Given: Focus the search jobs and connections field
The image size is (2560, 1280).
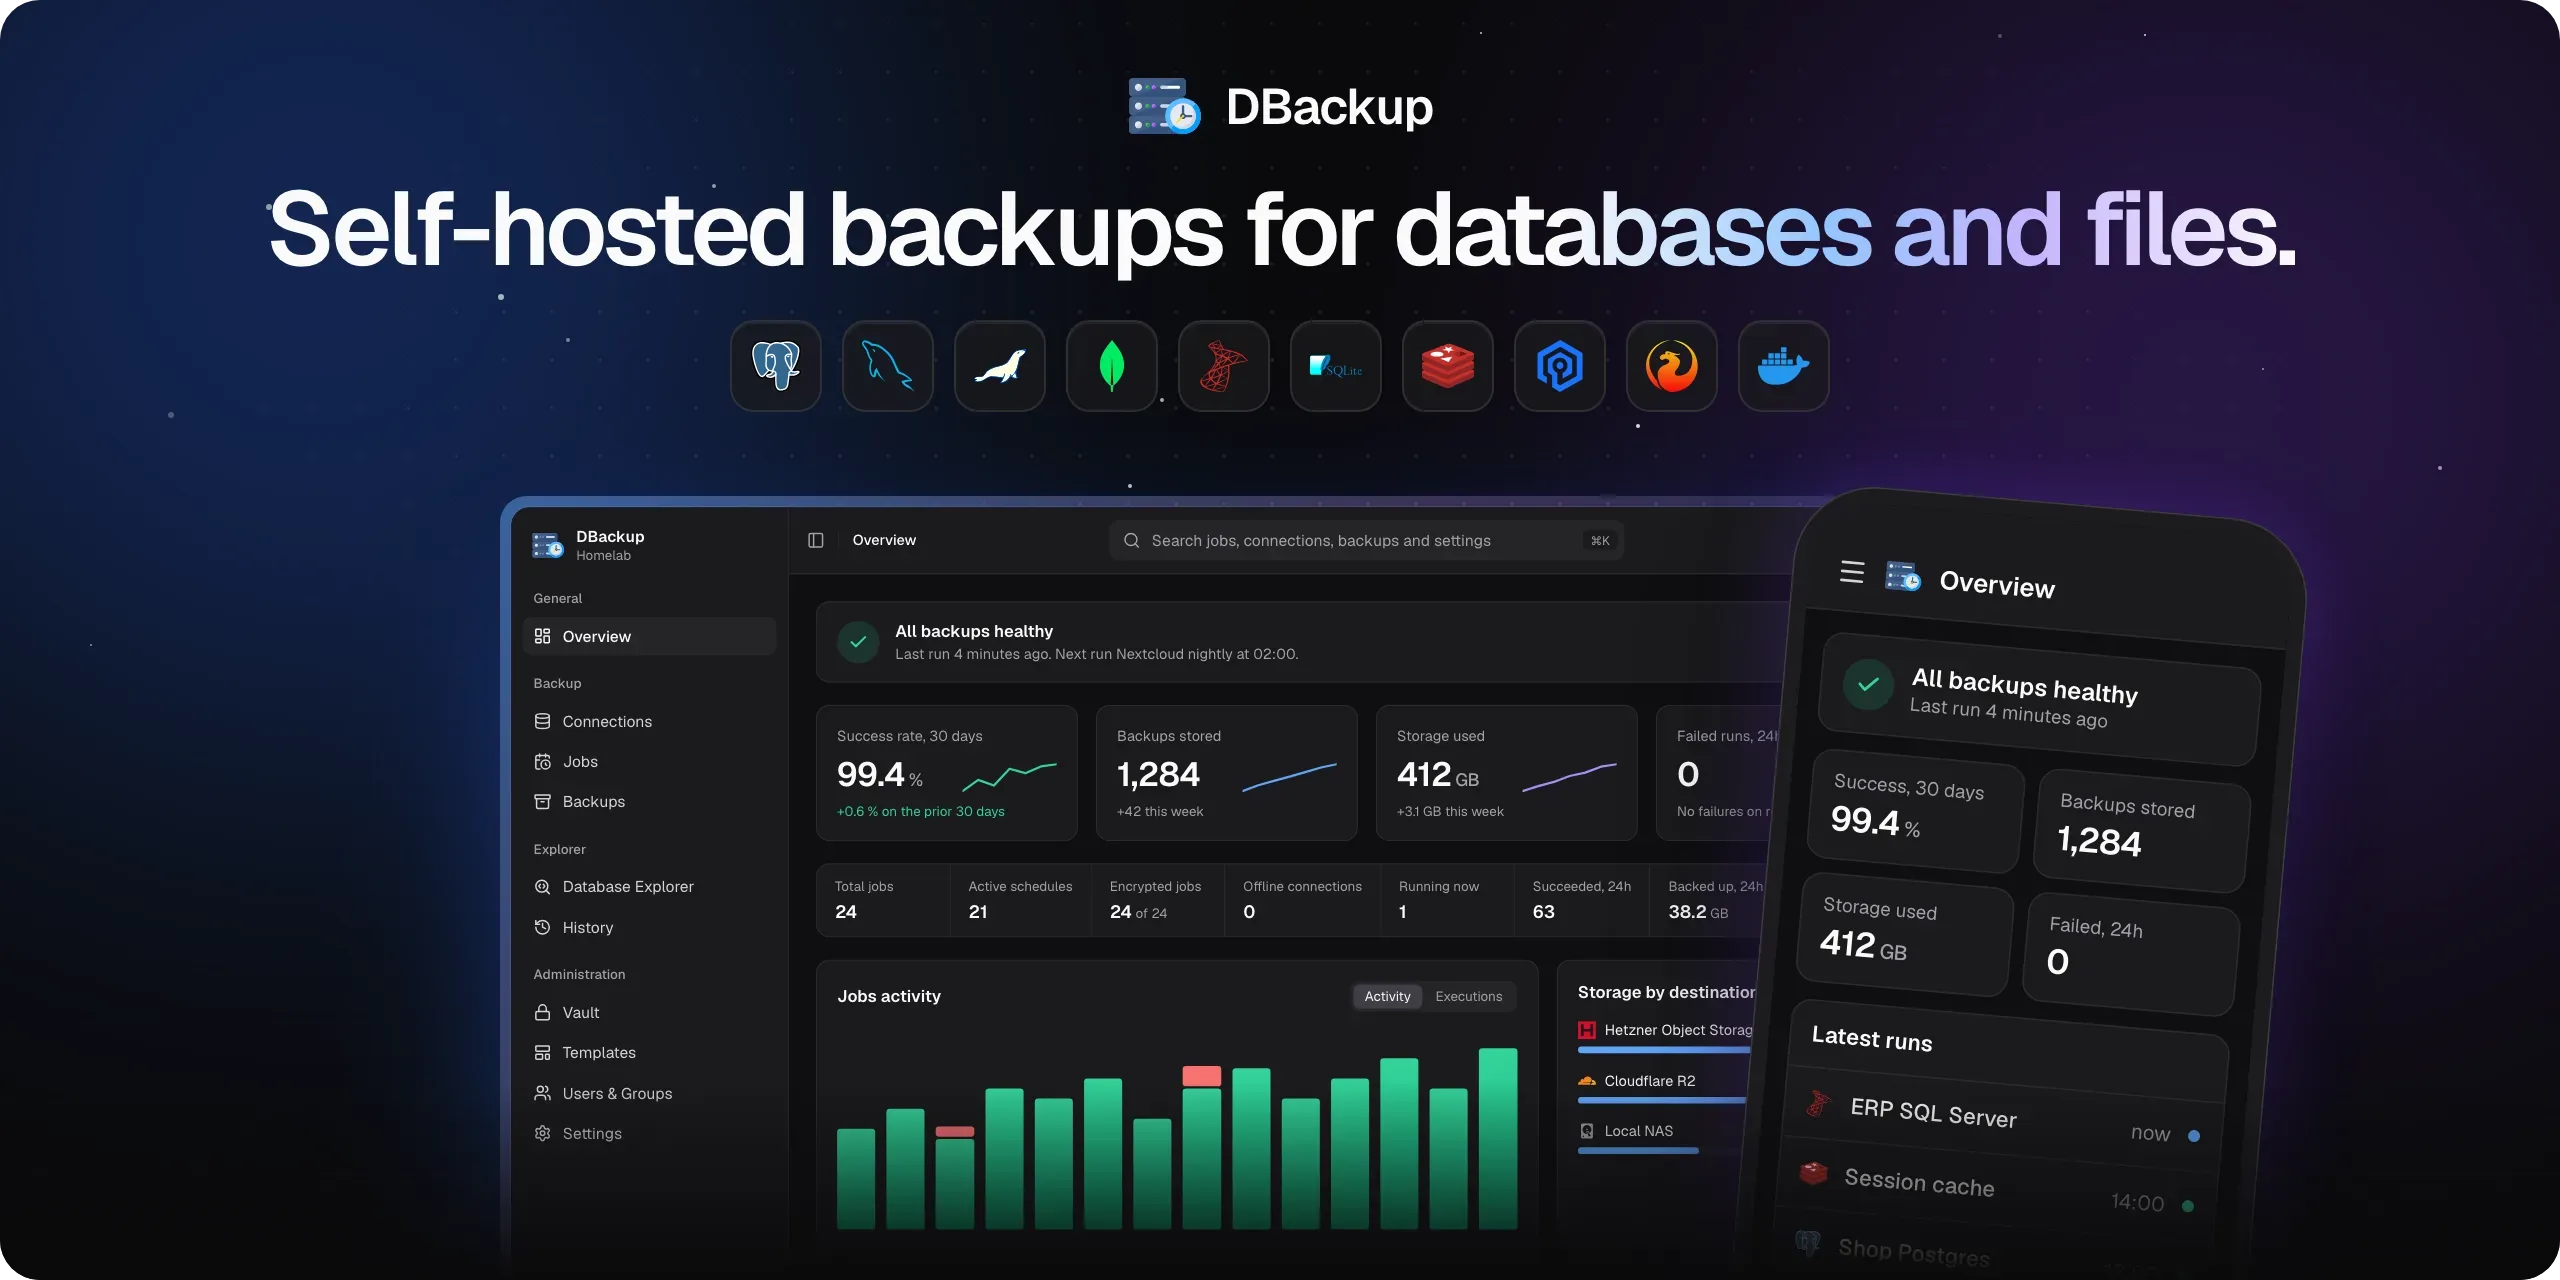Looking at the screenshot, I should 1366,540.
